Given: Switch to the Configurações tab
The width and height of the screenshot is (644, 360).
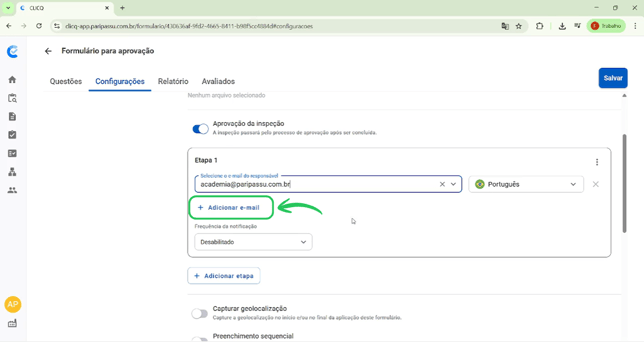Looking at the screenshot, I should point(120,81).
